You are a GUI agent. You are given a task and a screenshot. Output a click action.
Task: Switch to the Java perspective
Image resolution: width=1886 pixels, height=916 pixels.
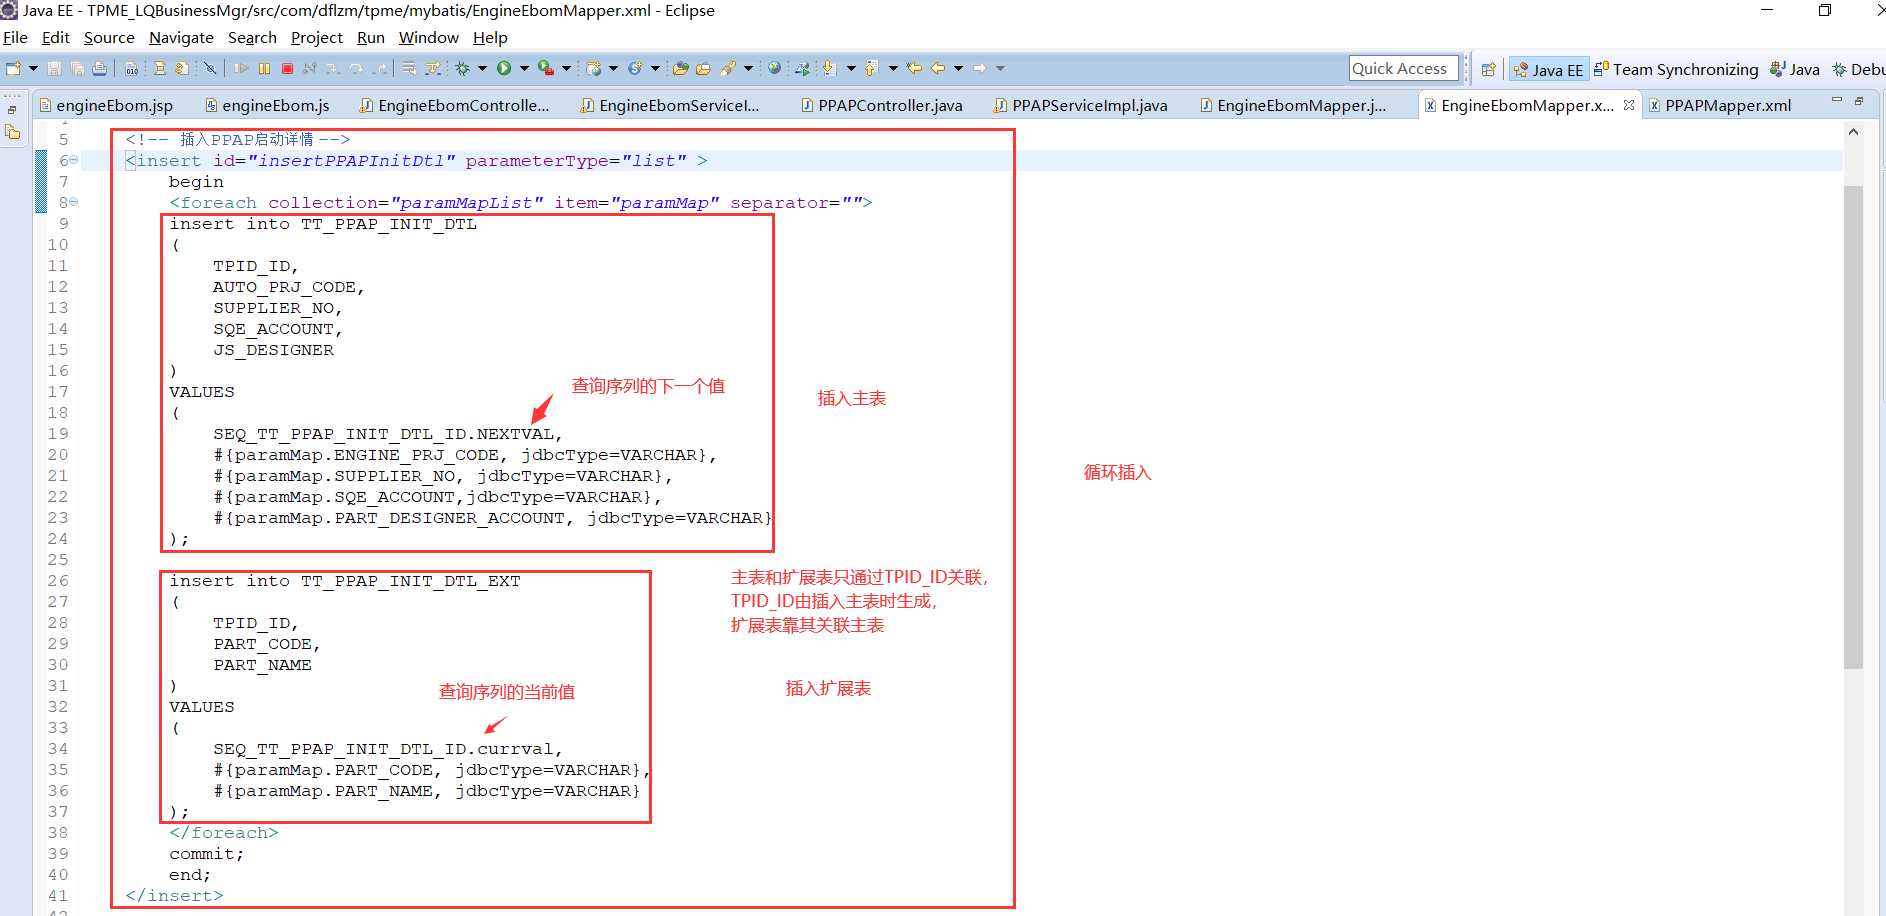1795,69
